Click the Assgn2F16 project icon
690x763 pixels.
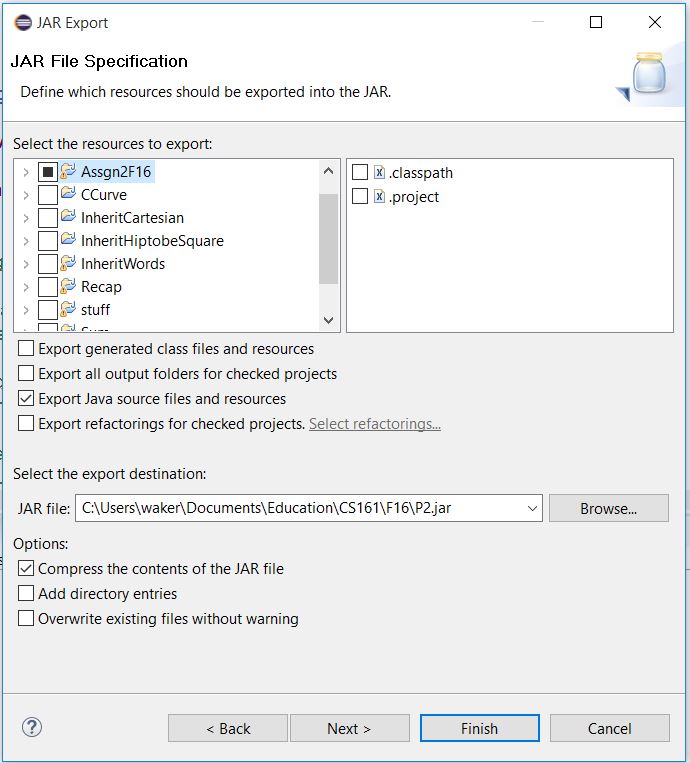point(68,171)
